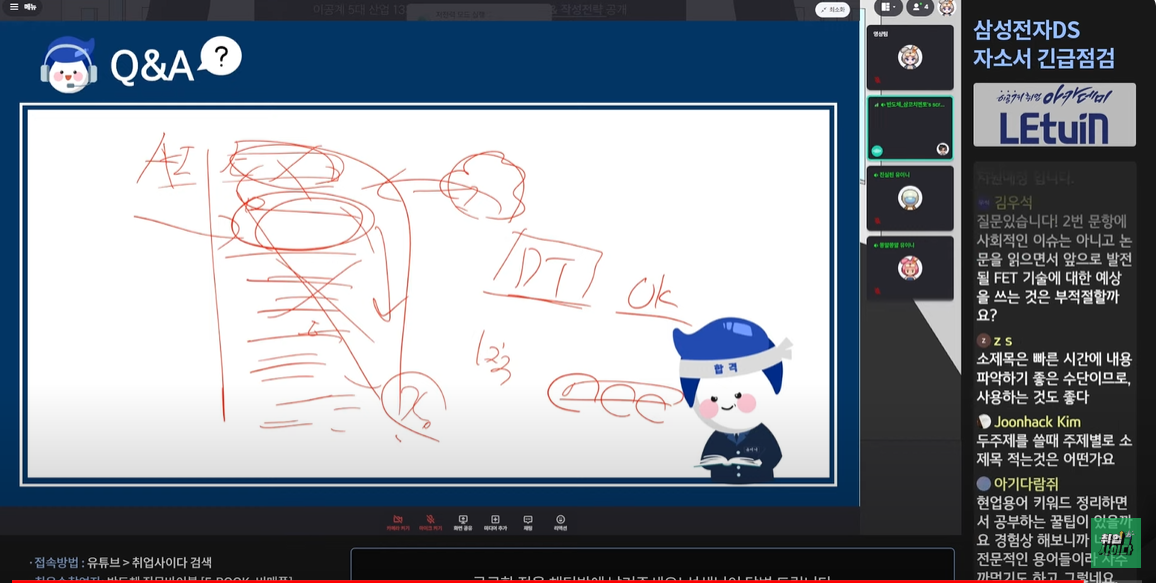Image resolution: width=1156 pixels, height=583 pixels.
Task: Toggle the camera on (카메라 켜기)
Action: (x=397, y=522)
